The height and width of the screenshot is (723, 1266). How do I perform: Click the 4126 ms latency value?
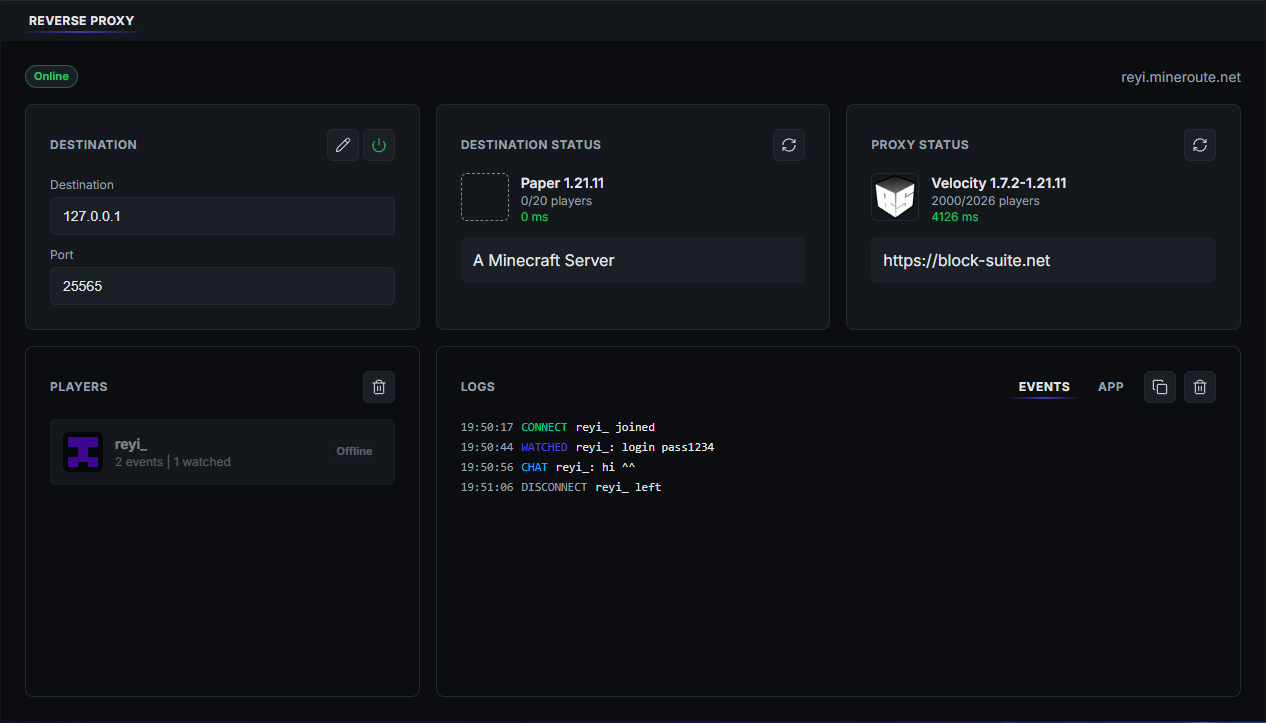tap(955, 217)
